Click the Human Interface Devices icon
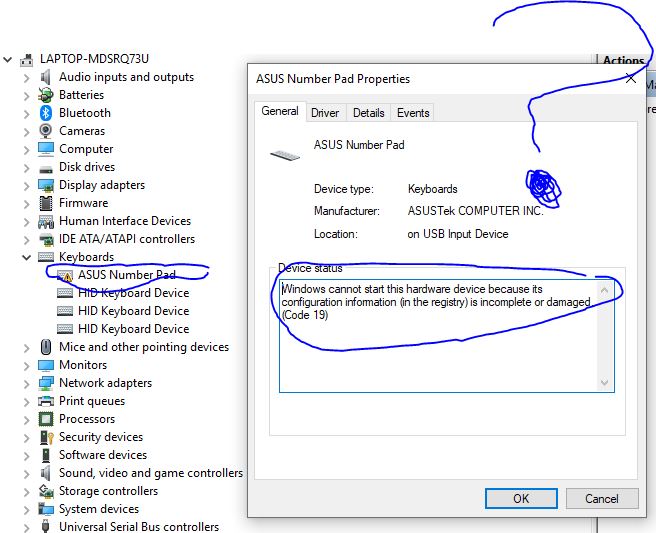This screenshot has height=533, width=656. [46, 221]
